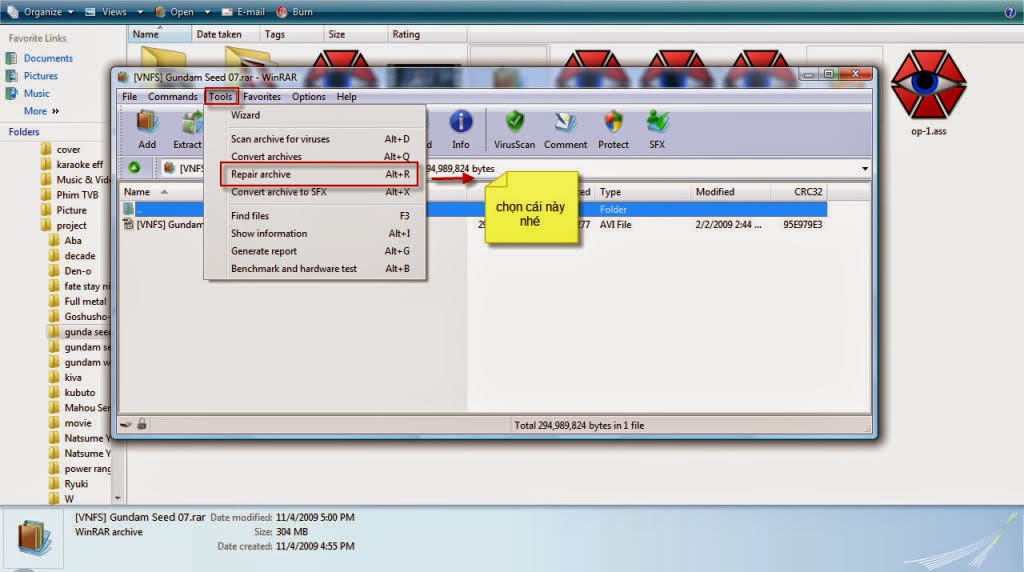Click folder tree scrollbar down arrow
The image size is (1024, 572).
pos(118,498)
